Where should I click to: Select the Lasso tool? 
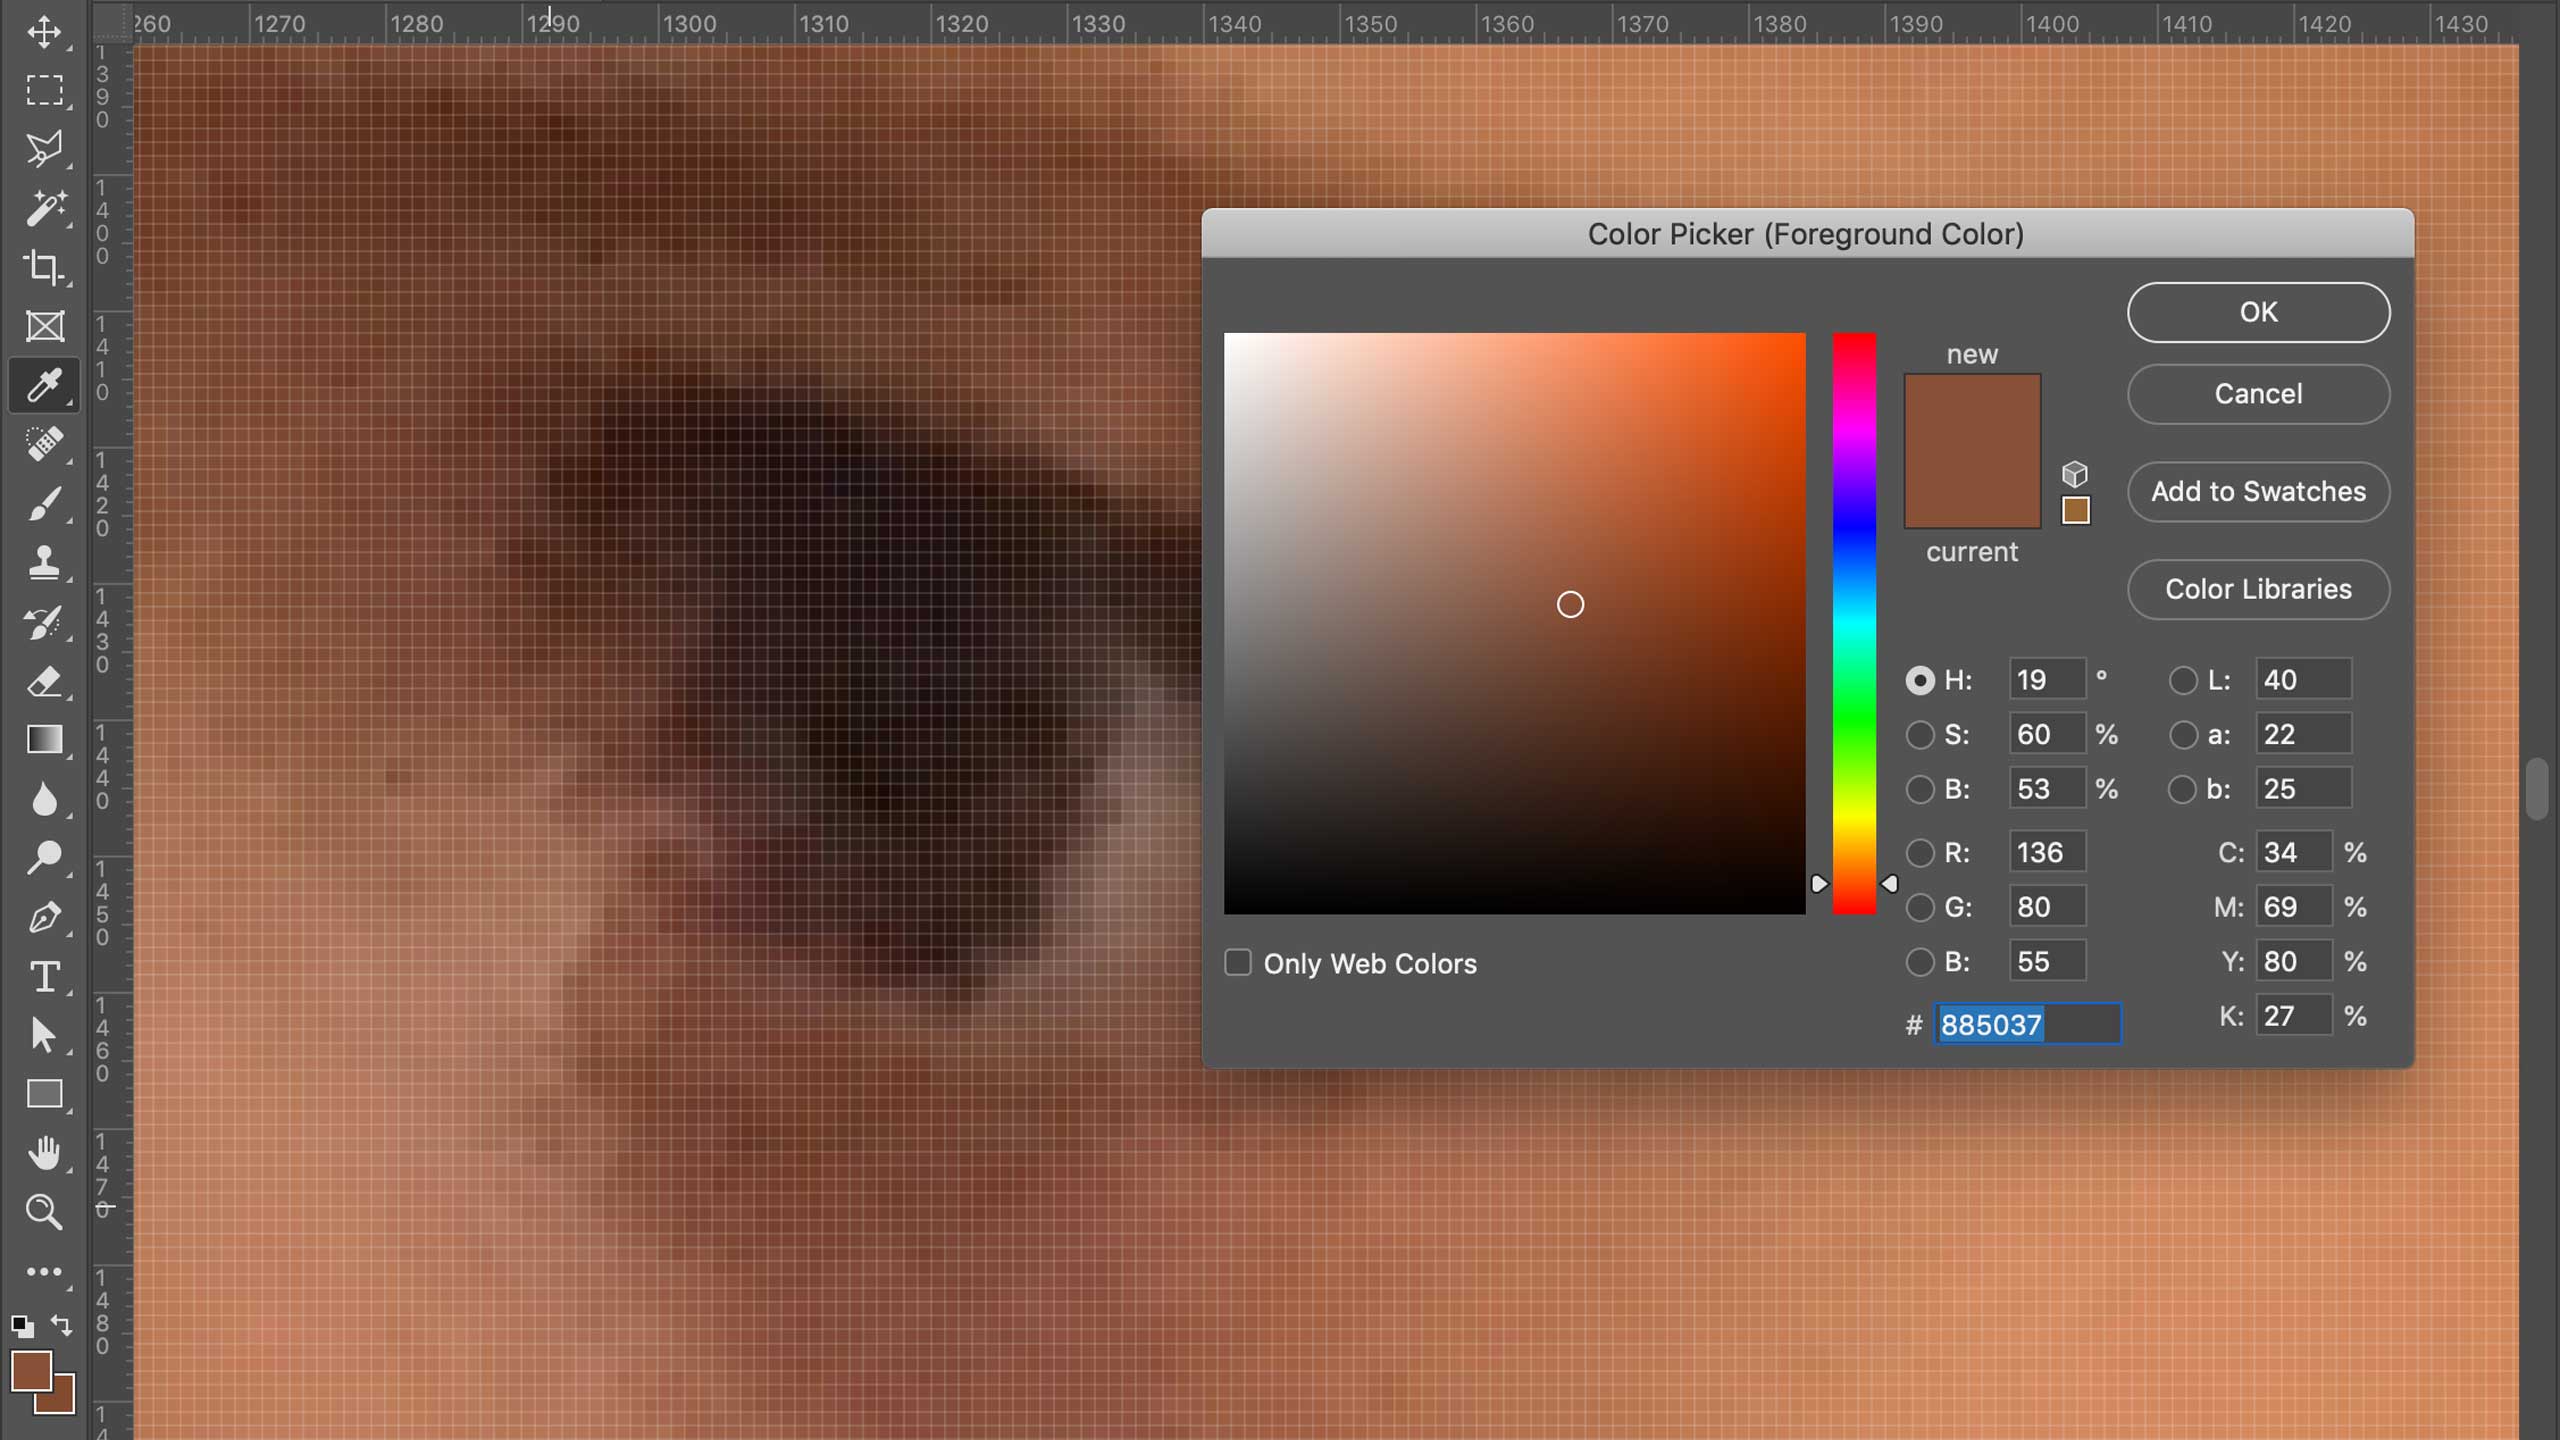pos(46,149)
